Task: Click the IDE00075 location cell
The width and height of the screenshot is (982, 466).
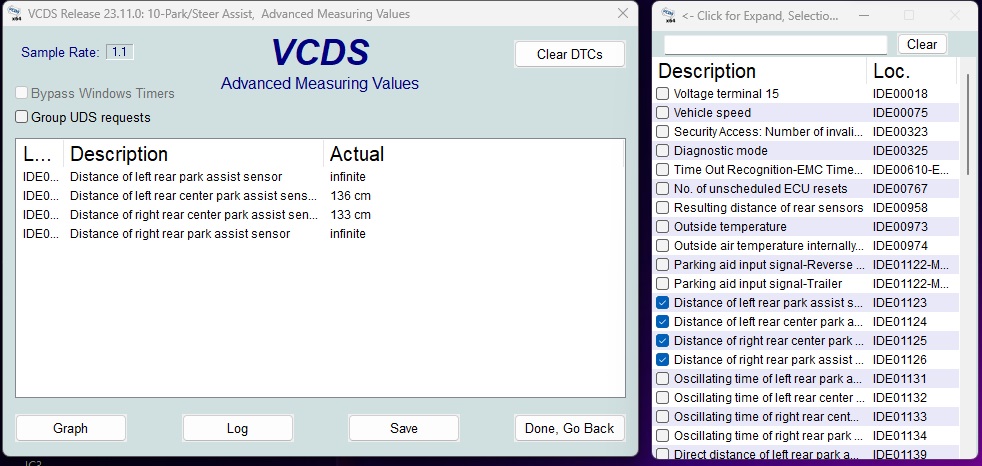Action: pyautogui.click(x=900, y=113)
